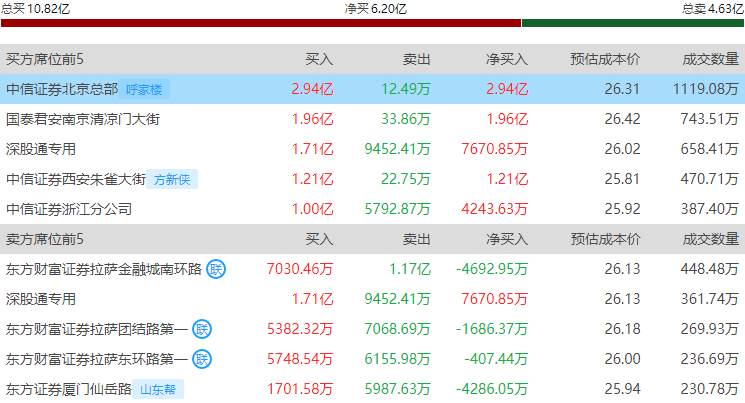Open the 呼家楼 tag
This screenshot has height=403, width=745.
144,89
